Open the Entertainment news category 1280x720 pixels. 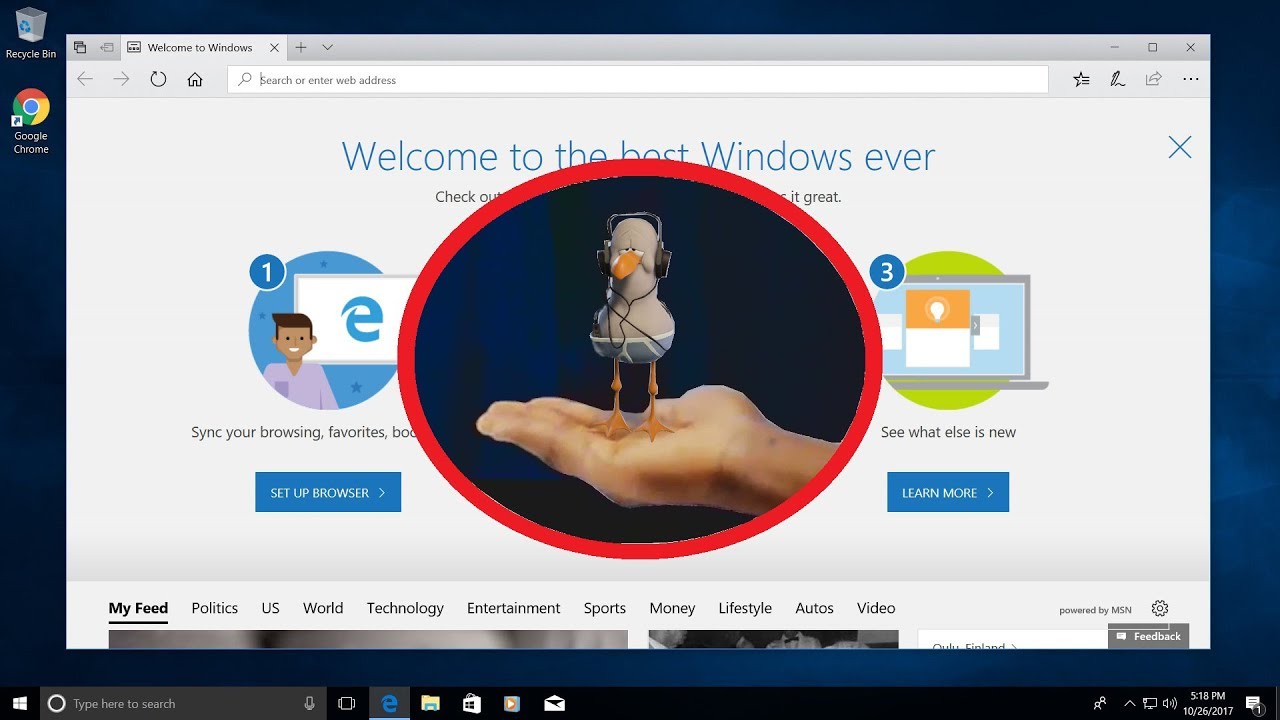[514, 608]
